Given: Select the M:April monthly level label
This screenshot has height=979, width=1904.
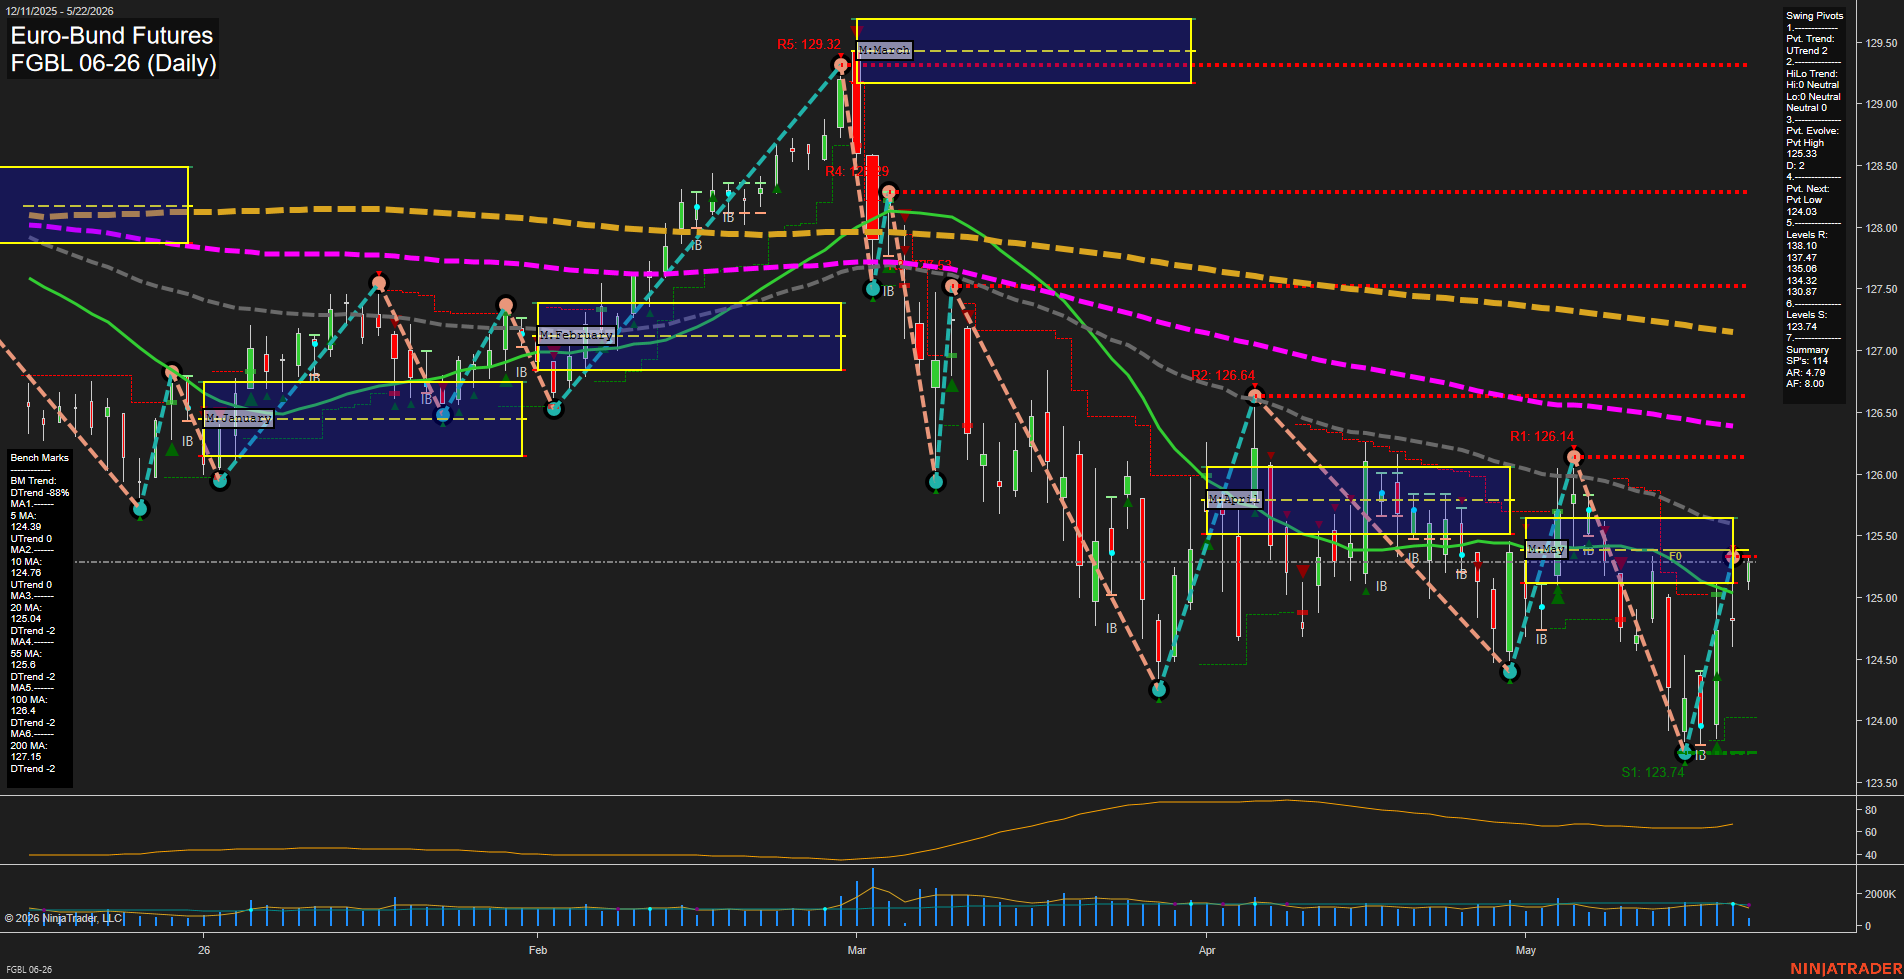Looking at the screenshot, I should [1234, 499].
